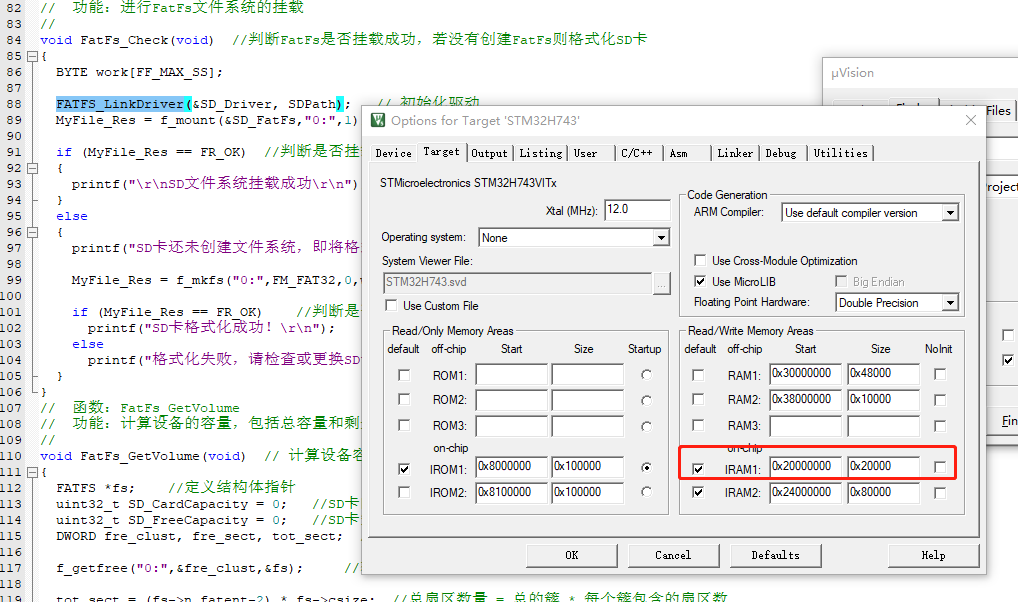Viewport: 1018px width, 602px height.
Task: Open the Device tab
Action: click(393, 153)
